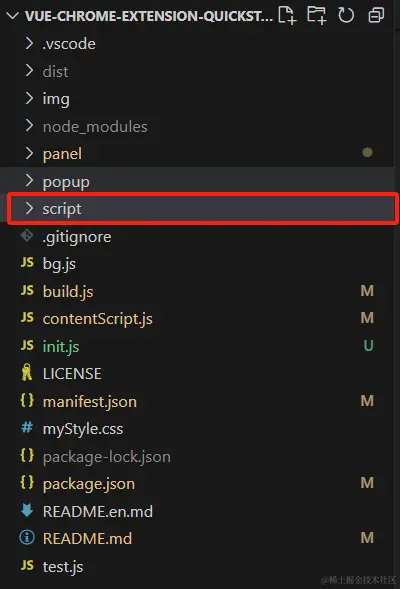This screenshot has height=589, width=400.
Task: Open package.json in the editor
Action: (x=89, y=484)
